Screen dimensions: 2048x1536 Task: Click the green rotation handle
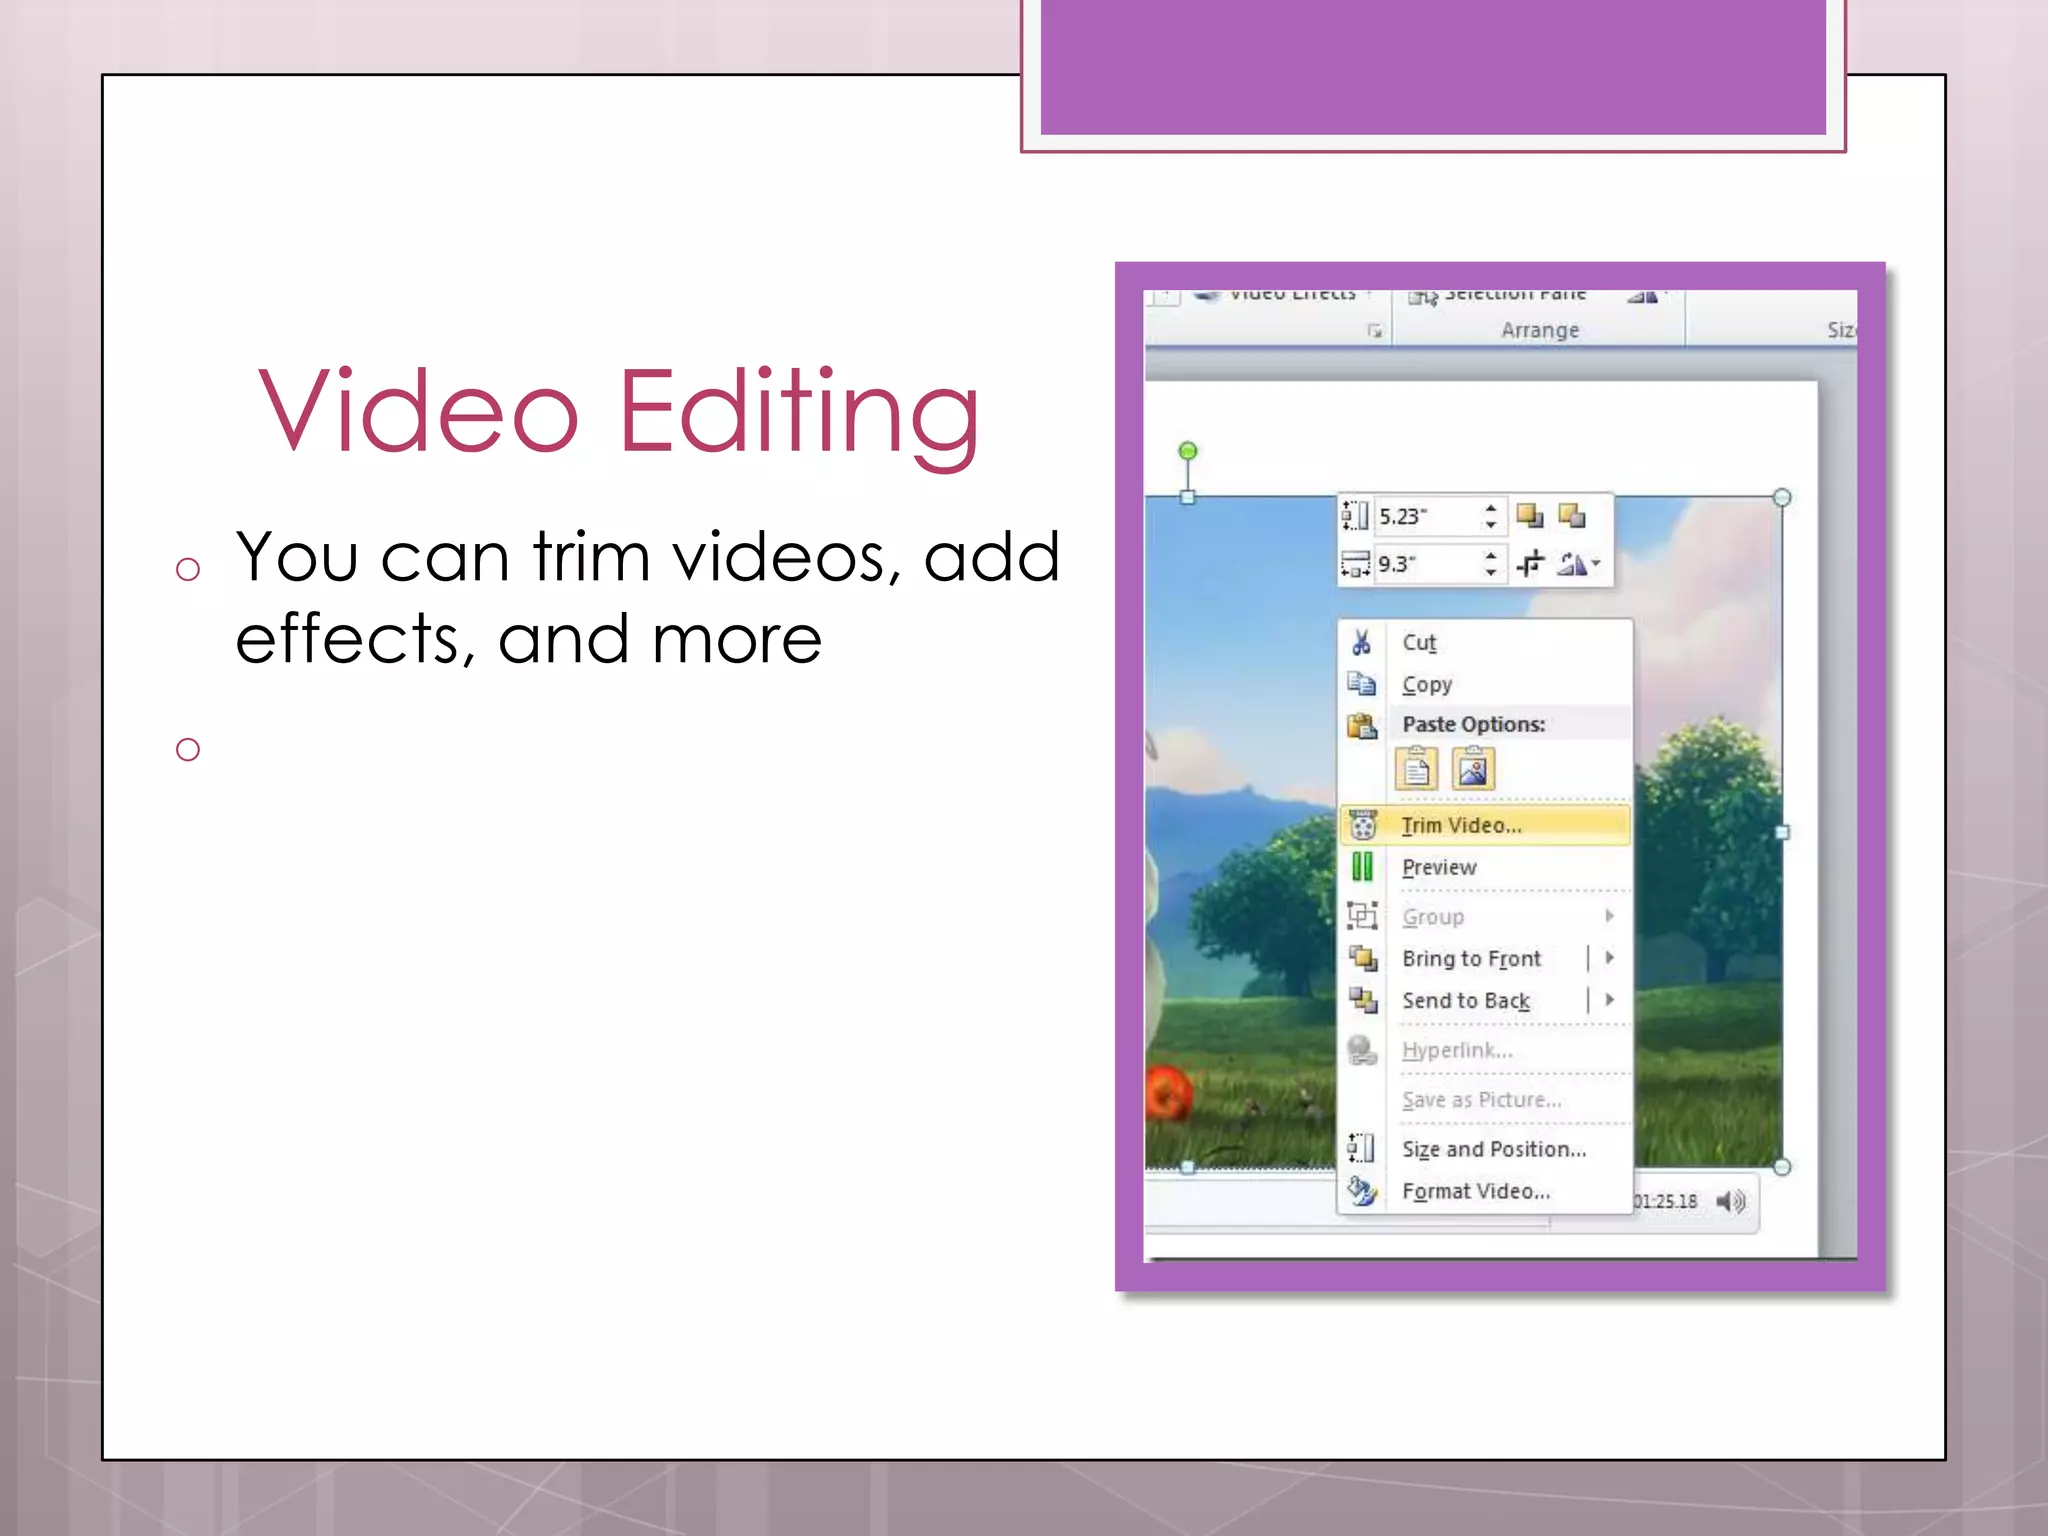click(x=1187, y=451)
